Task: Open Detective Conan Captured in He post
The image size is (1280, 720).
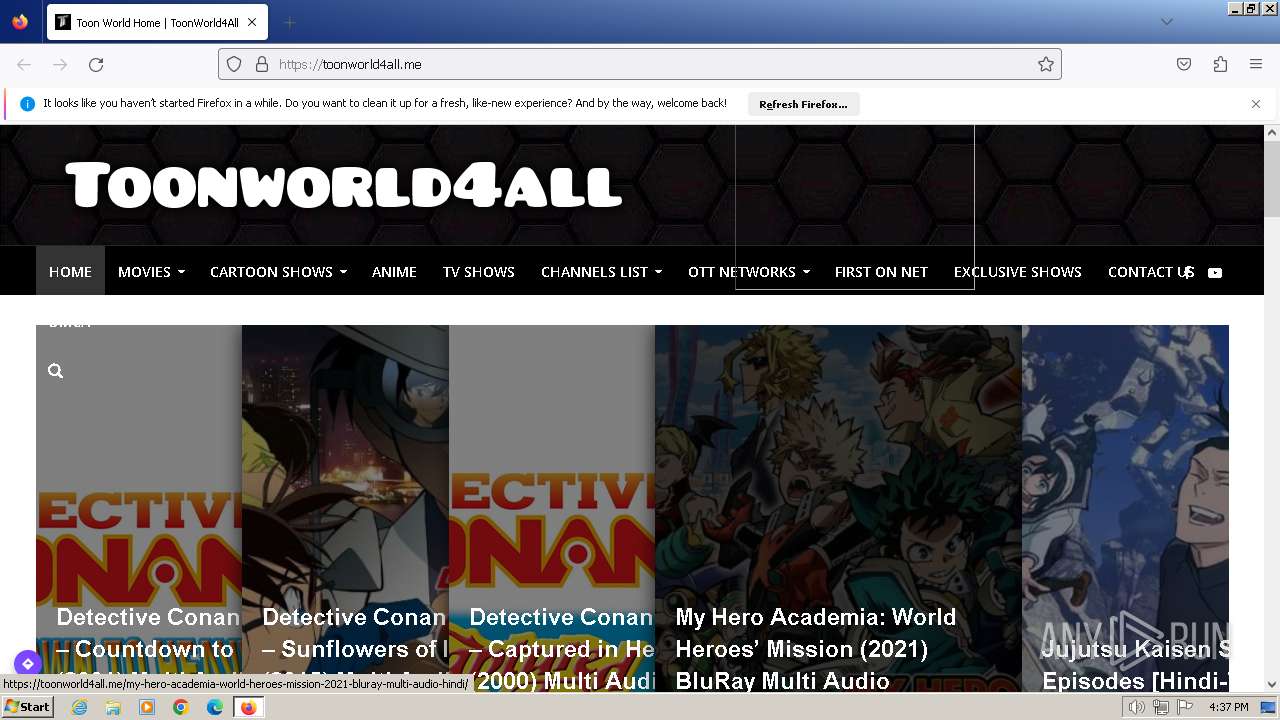Action: click(x=562, y=648)
